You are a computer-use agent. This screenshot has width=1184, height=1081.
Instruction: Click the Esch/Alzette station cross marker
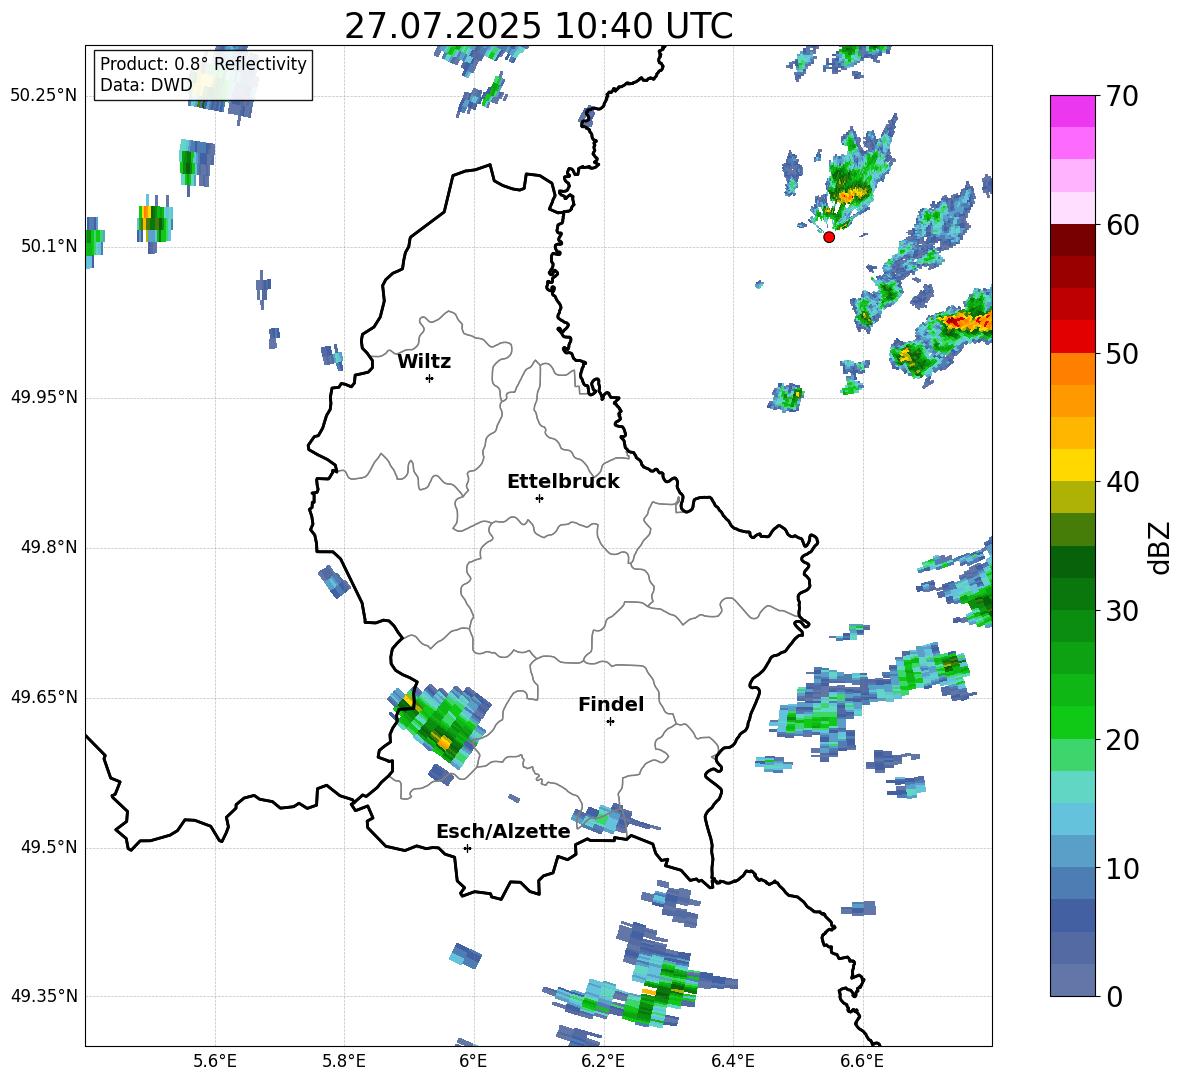(x=467, y=848)
